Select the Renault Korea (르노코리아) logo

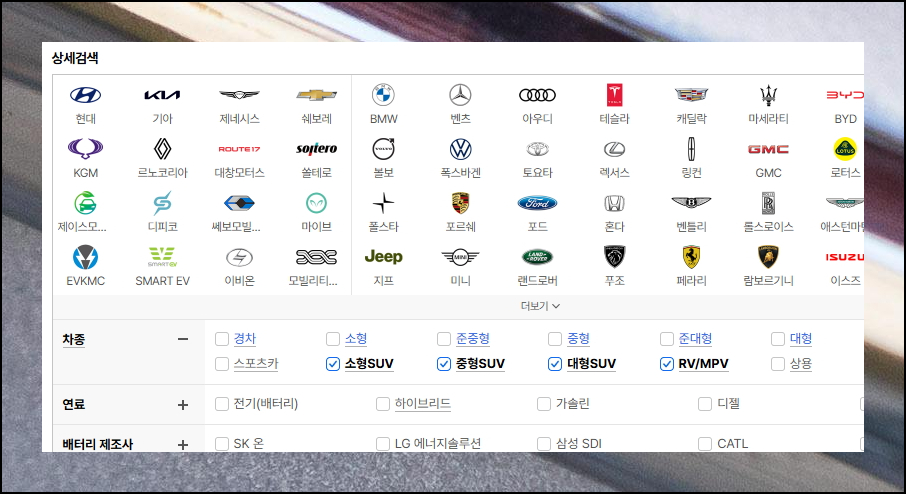pos(162,149)
